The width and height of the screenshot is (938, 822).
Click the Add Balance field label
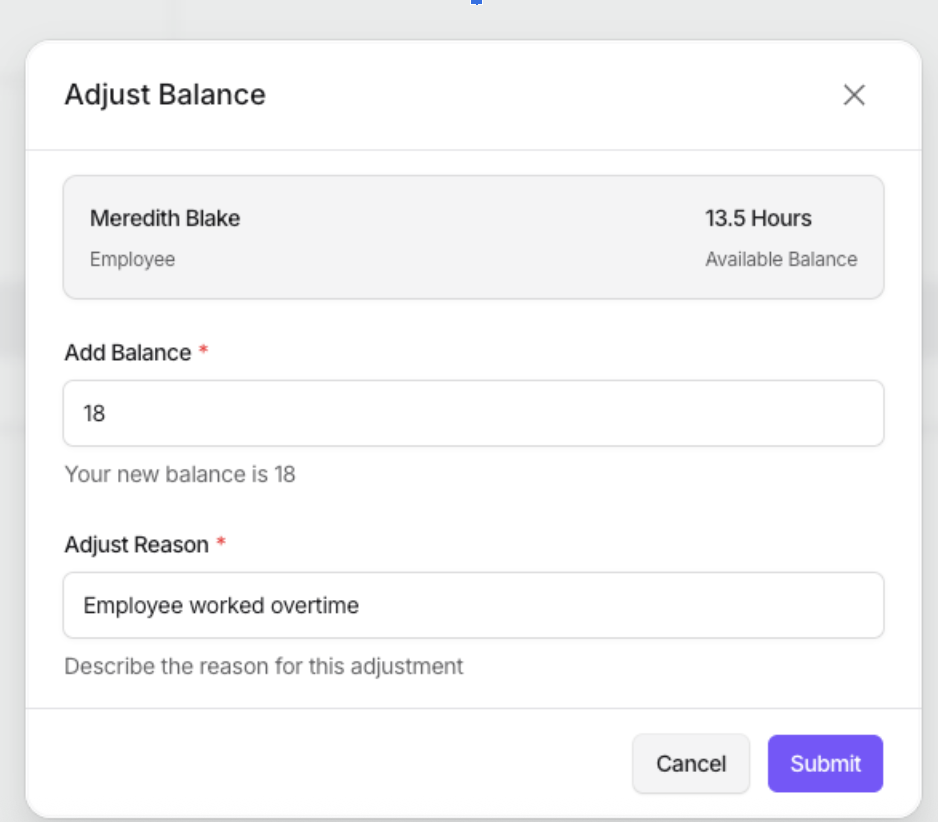click(127, 353)
